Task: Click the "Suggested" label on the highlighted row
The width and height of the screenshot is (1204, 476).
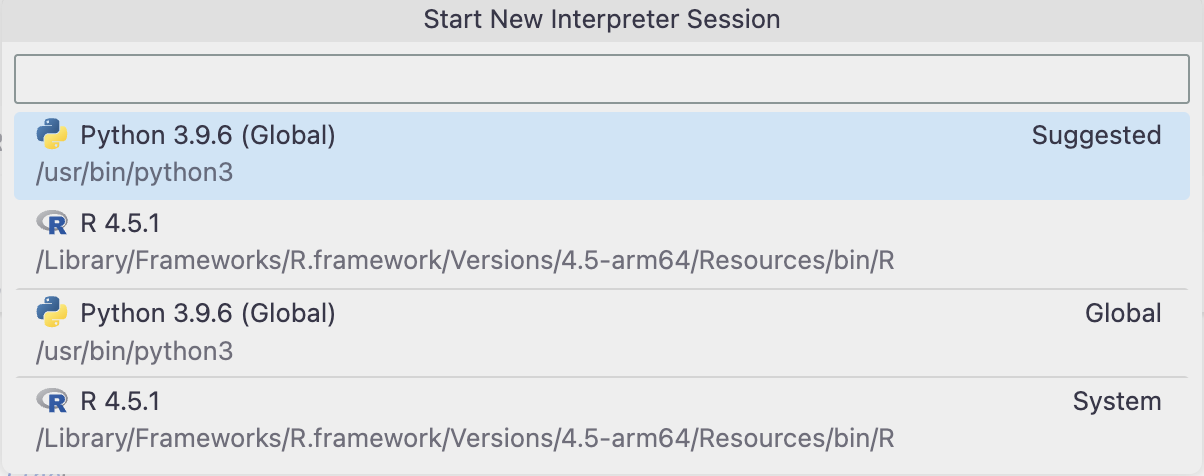Action: click(1096, 135)
